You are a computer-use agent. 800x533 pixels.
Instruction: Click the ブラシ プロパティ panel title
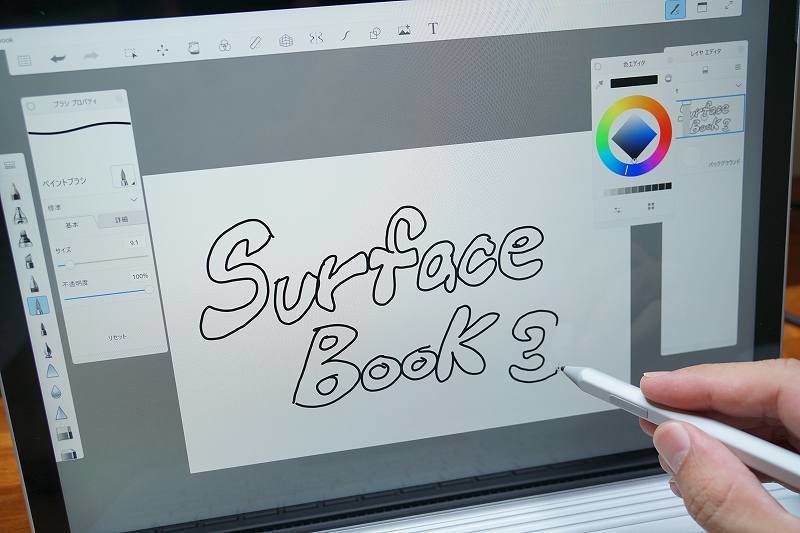pos(75,103)
